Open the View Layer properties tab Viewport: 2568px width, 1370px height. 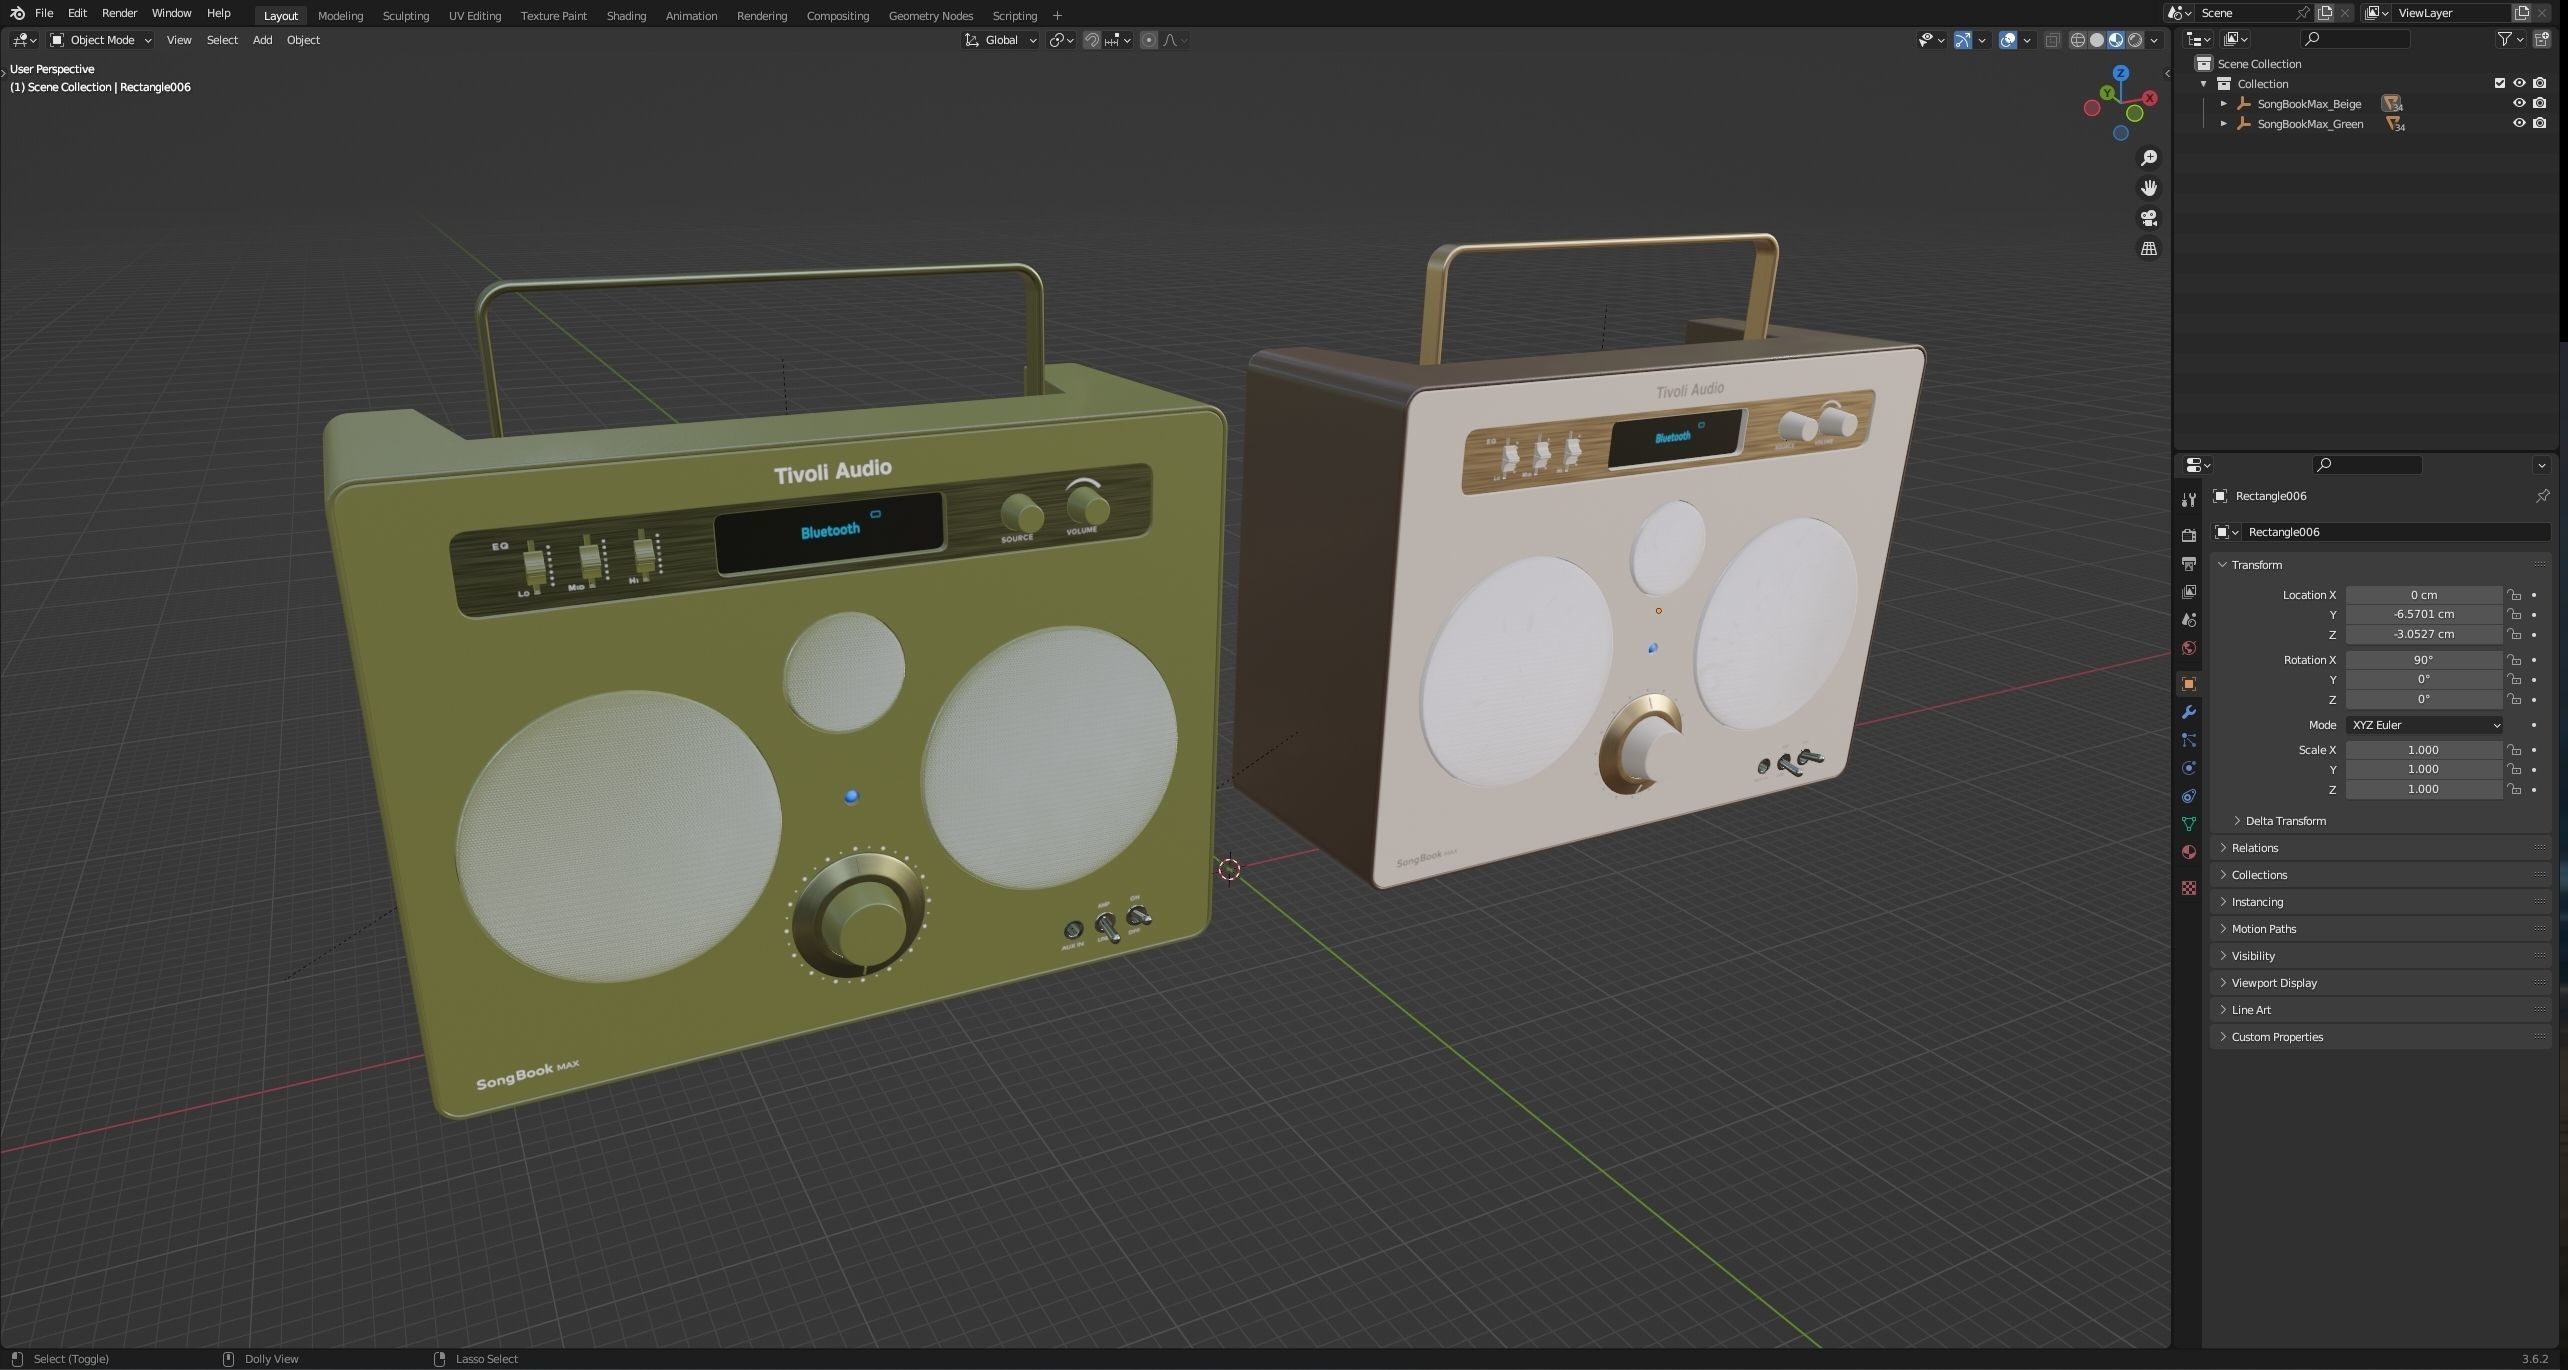click(2188, 592)
